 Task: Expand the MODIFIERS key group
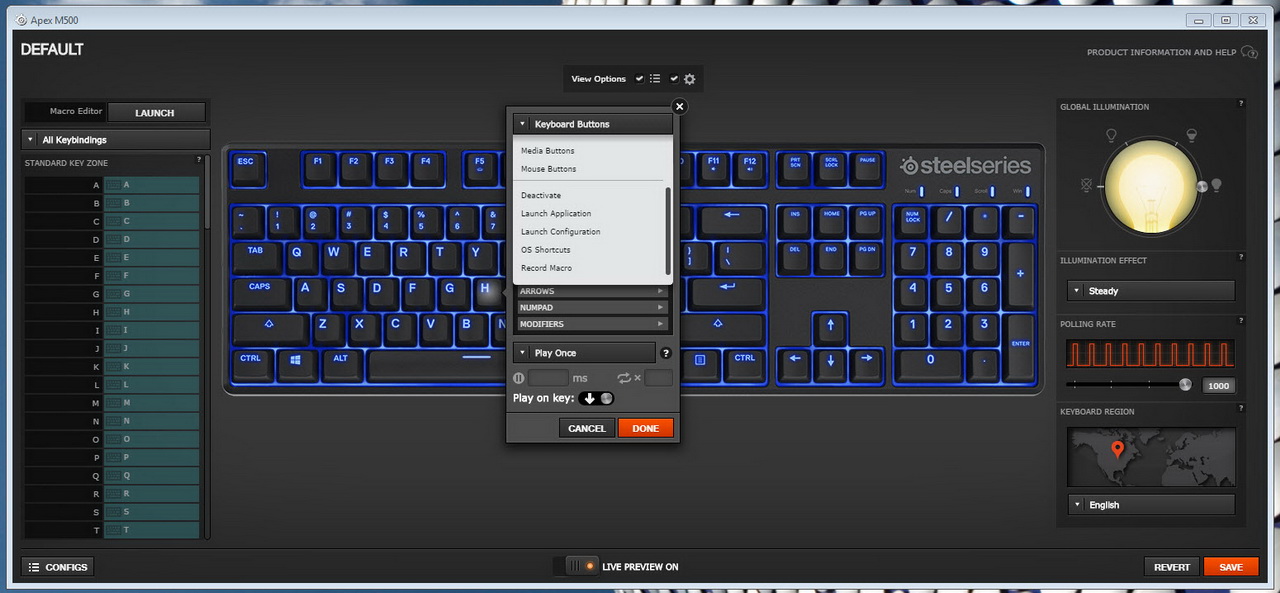pos(592,324)
